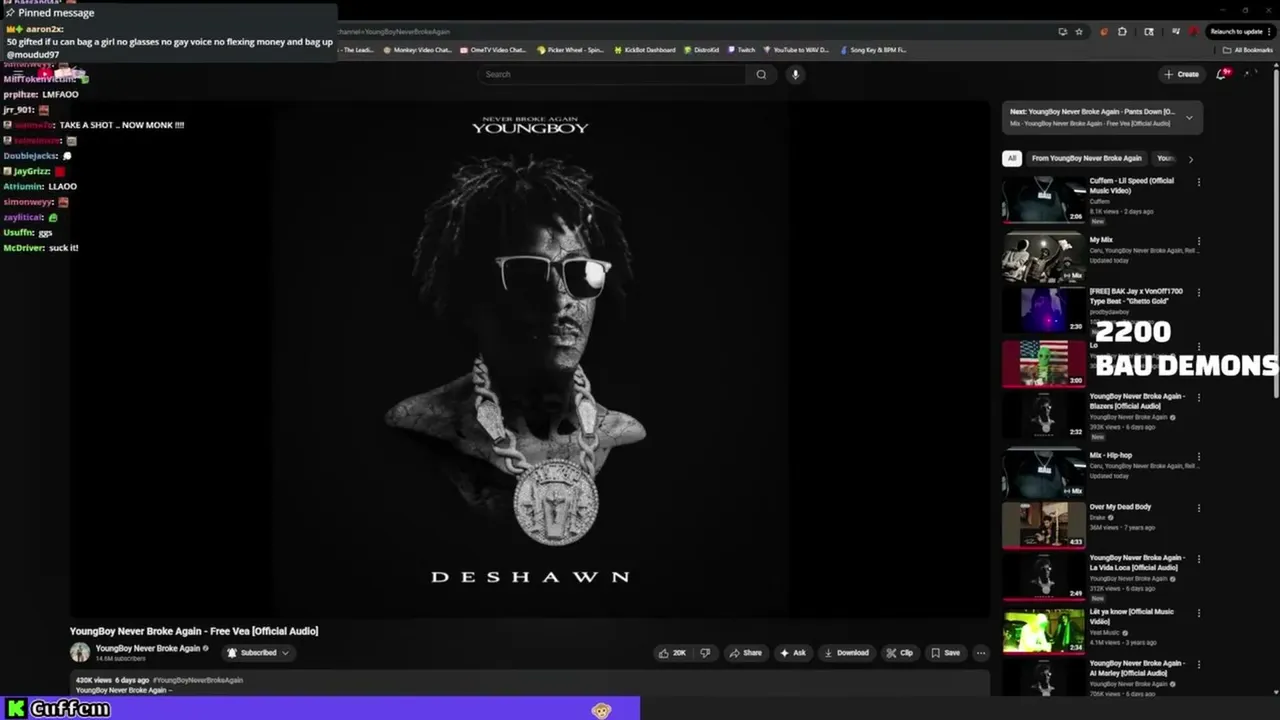Open options for Cuffem - Lil Speed video
This screenshot has width=1280, height=720.
click(1198, 182)
